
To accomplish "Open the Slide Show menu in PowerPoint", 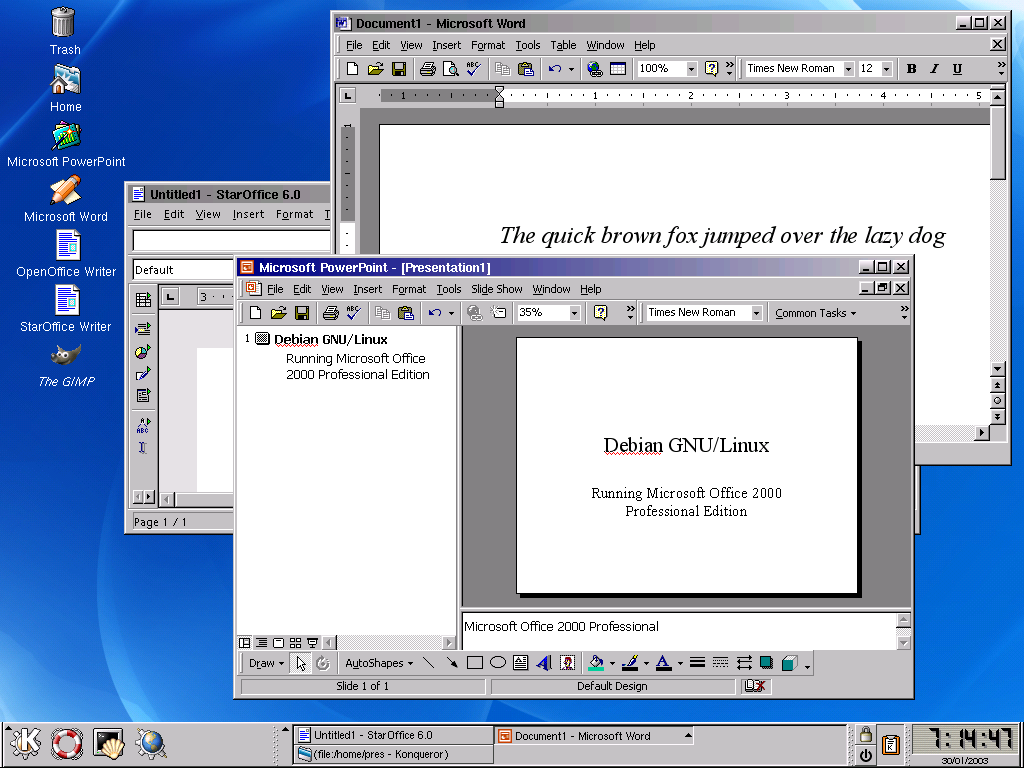I will [497, 289].
